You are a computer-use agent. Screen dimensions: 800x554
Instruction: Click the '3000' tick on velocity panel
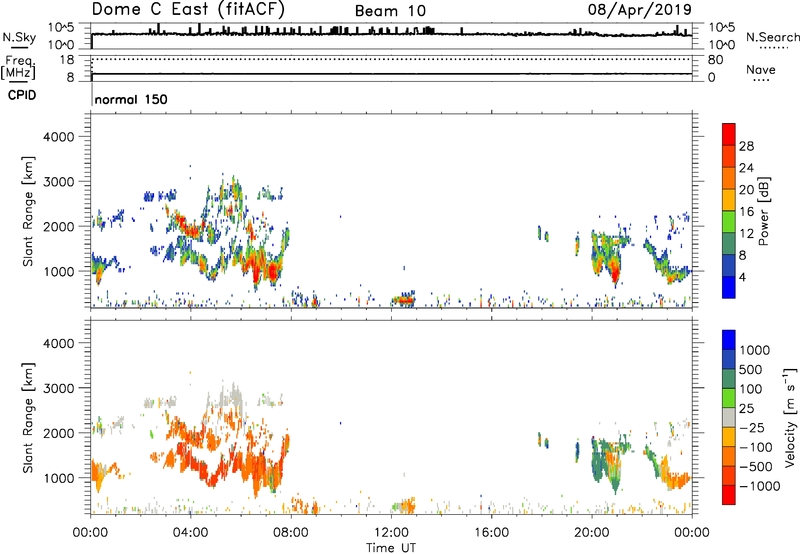pos(59,388)
